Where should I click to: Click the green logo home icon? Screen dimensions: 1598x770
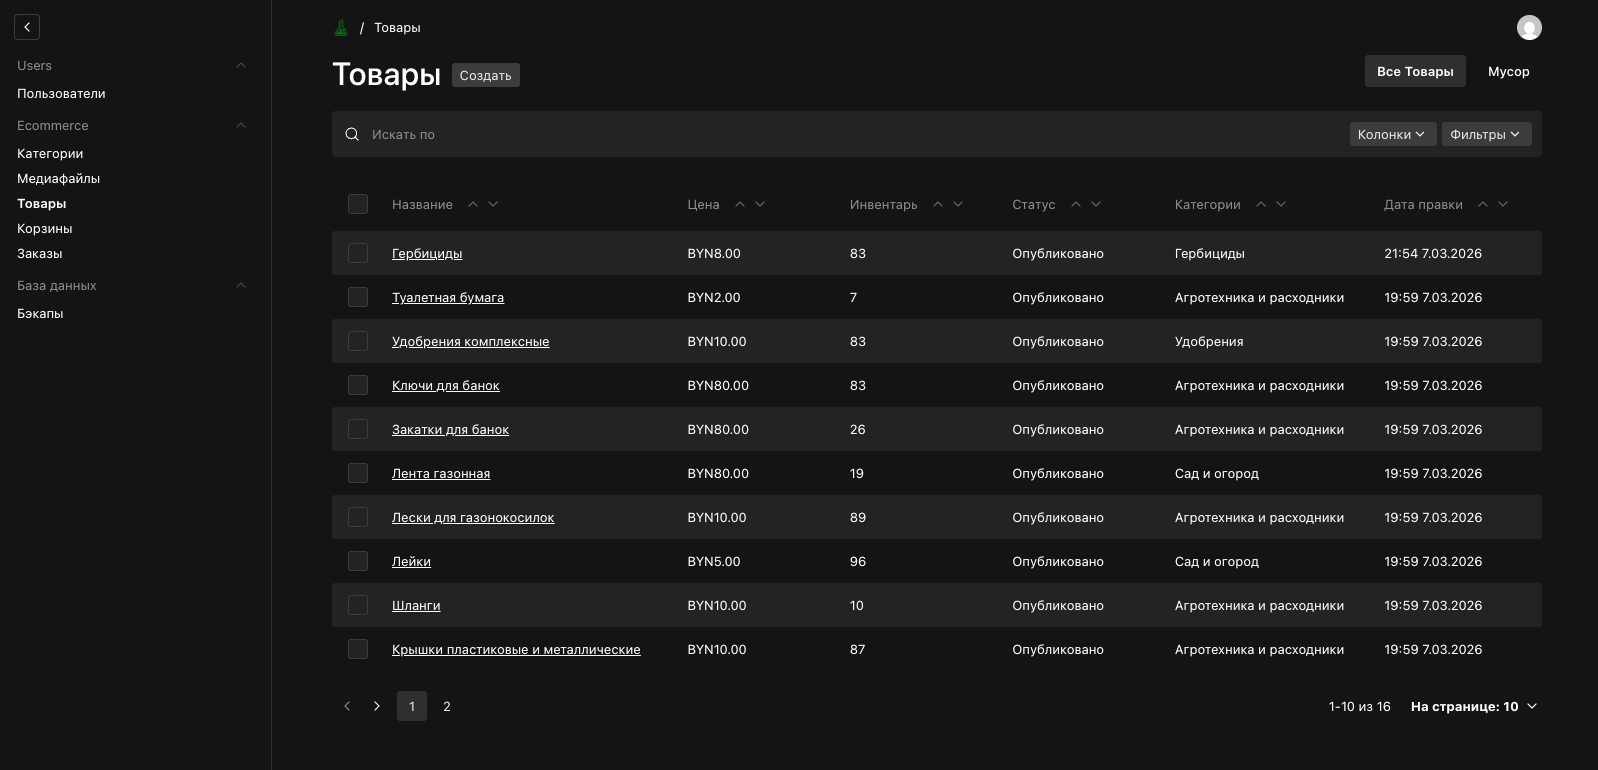point(341,28)
